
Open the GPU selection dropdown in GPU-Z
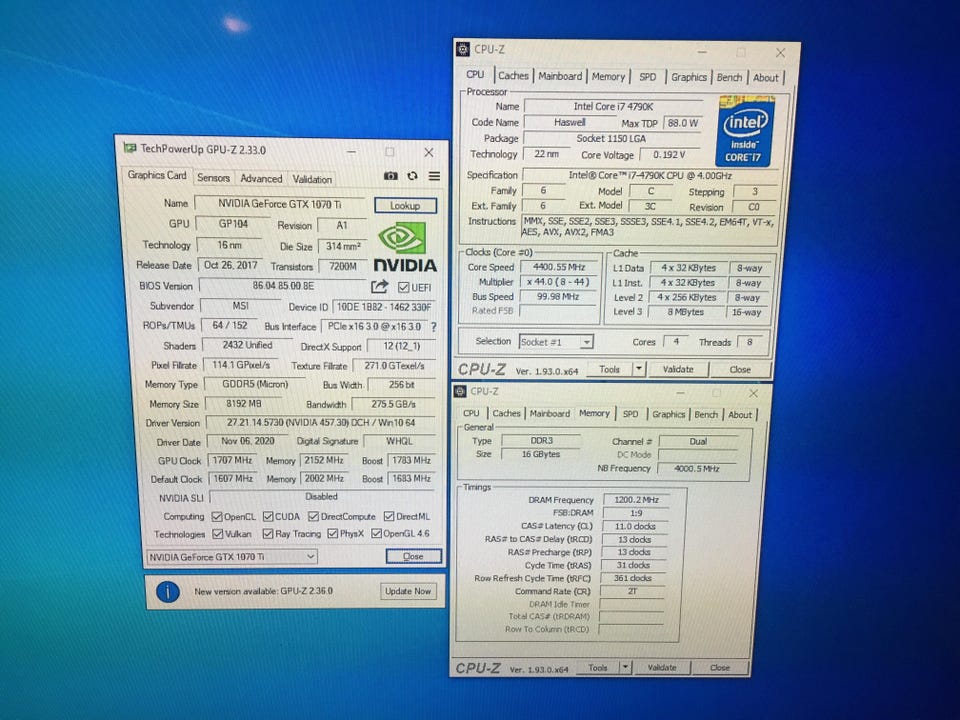coord(232,557)
